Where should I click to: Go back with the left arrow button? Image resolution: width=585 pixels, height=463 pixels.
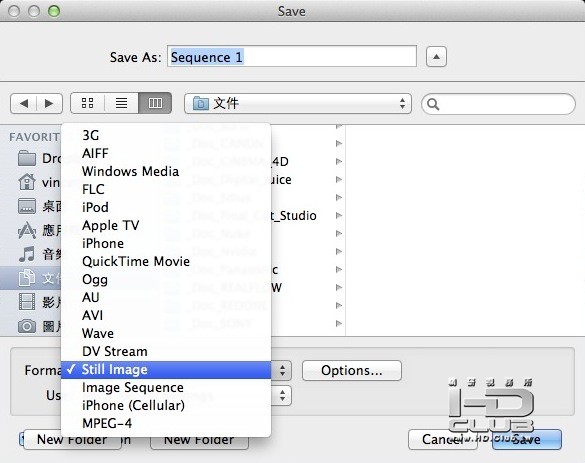(24, 103)
